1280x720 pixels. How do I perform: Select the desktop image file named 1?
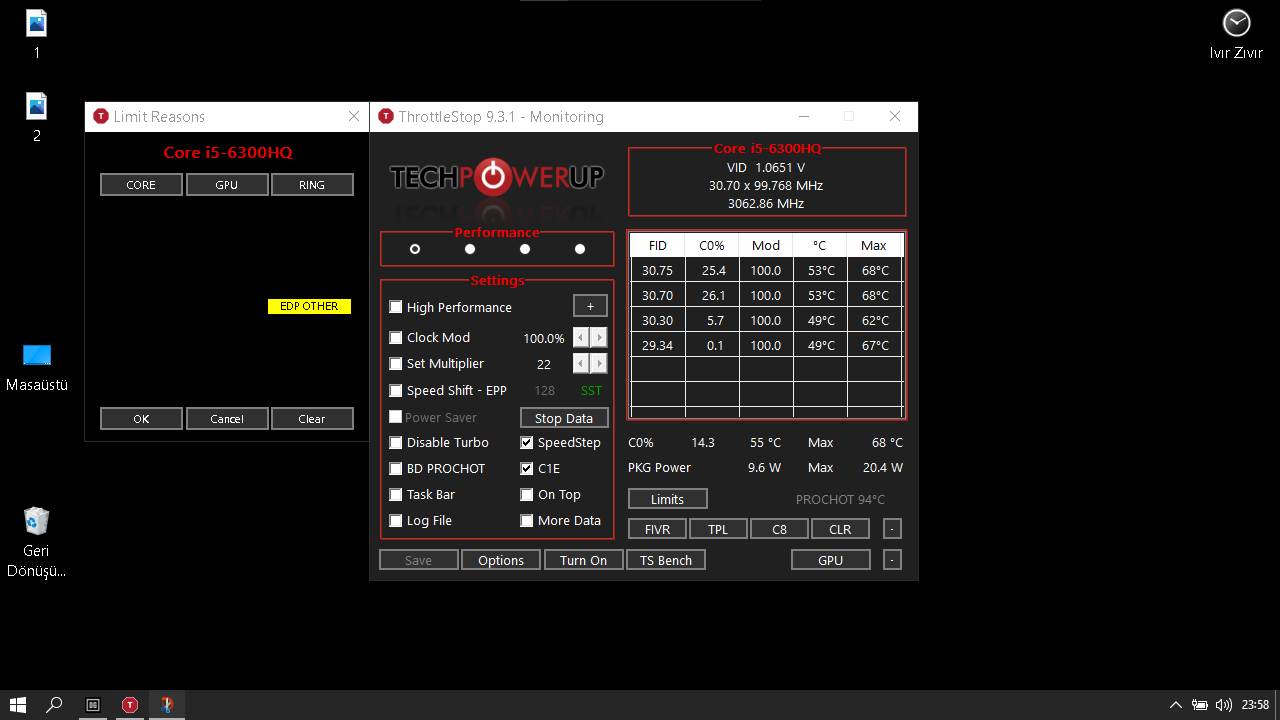pos(37,34)
